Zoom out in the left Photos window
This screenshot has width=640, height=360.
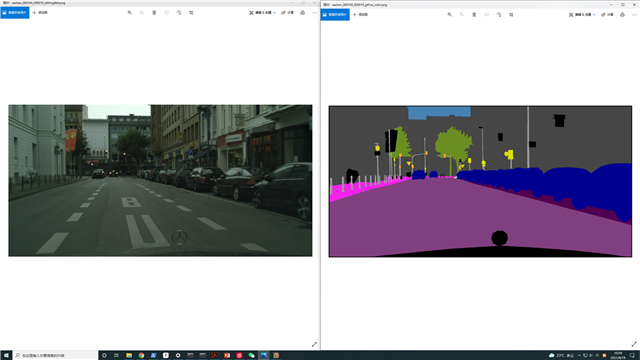142,13
